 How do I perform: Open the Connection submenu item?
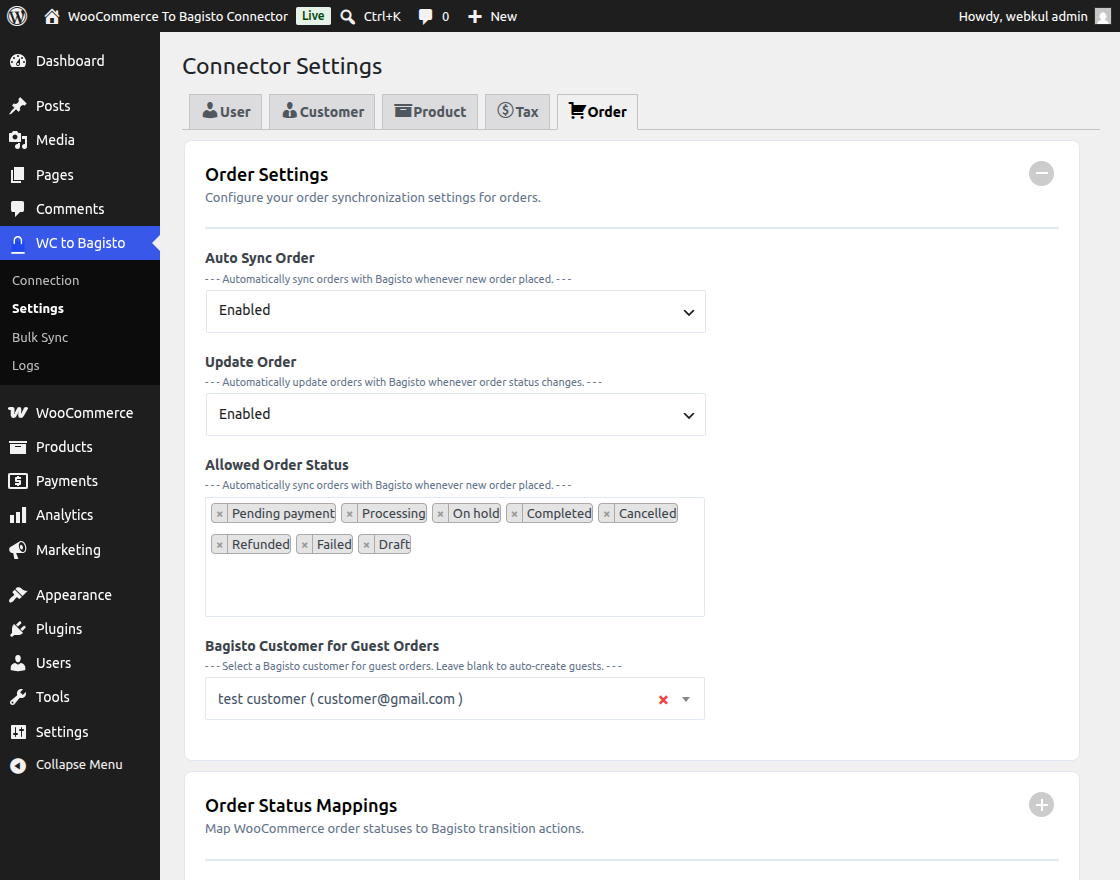coord(46,281)
